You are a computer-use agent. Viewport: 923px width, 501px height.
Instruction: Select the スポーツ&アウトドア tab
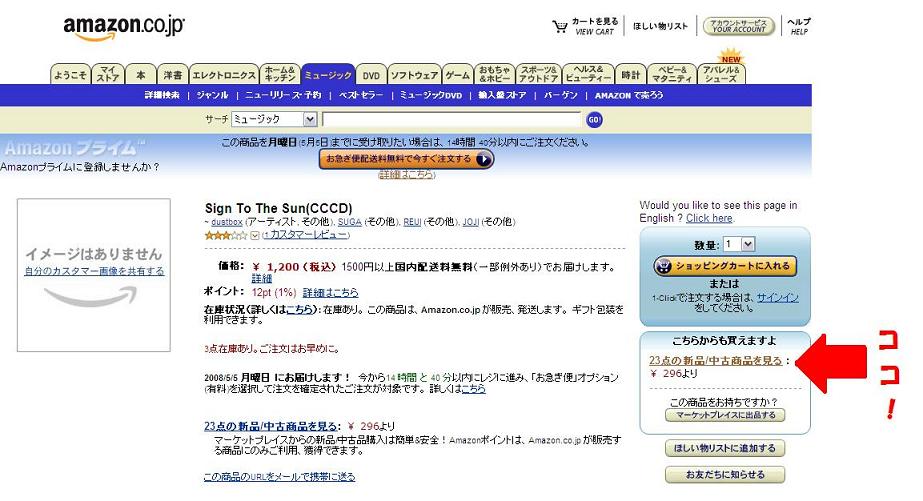click(x=538, y=75)
